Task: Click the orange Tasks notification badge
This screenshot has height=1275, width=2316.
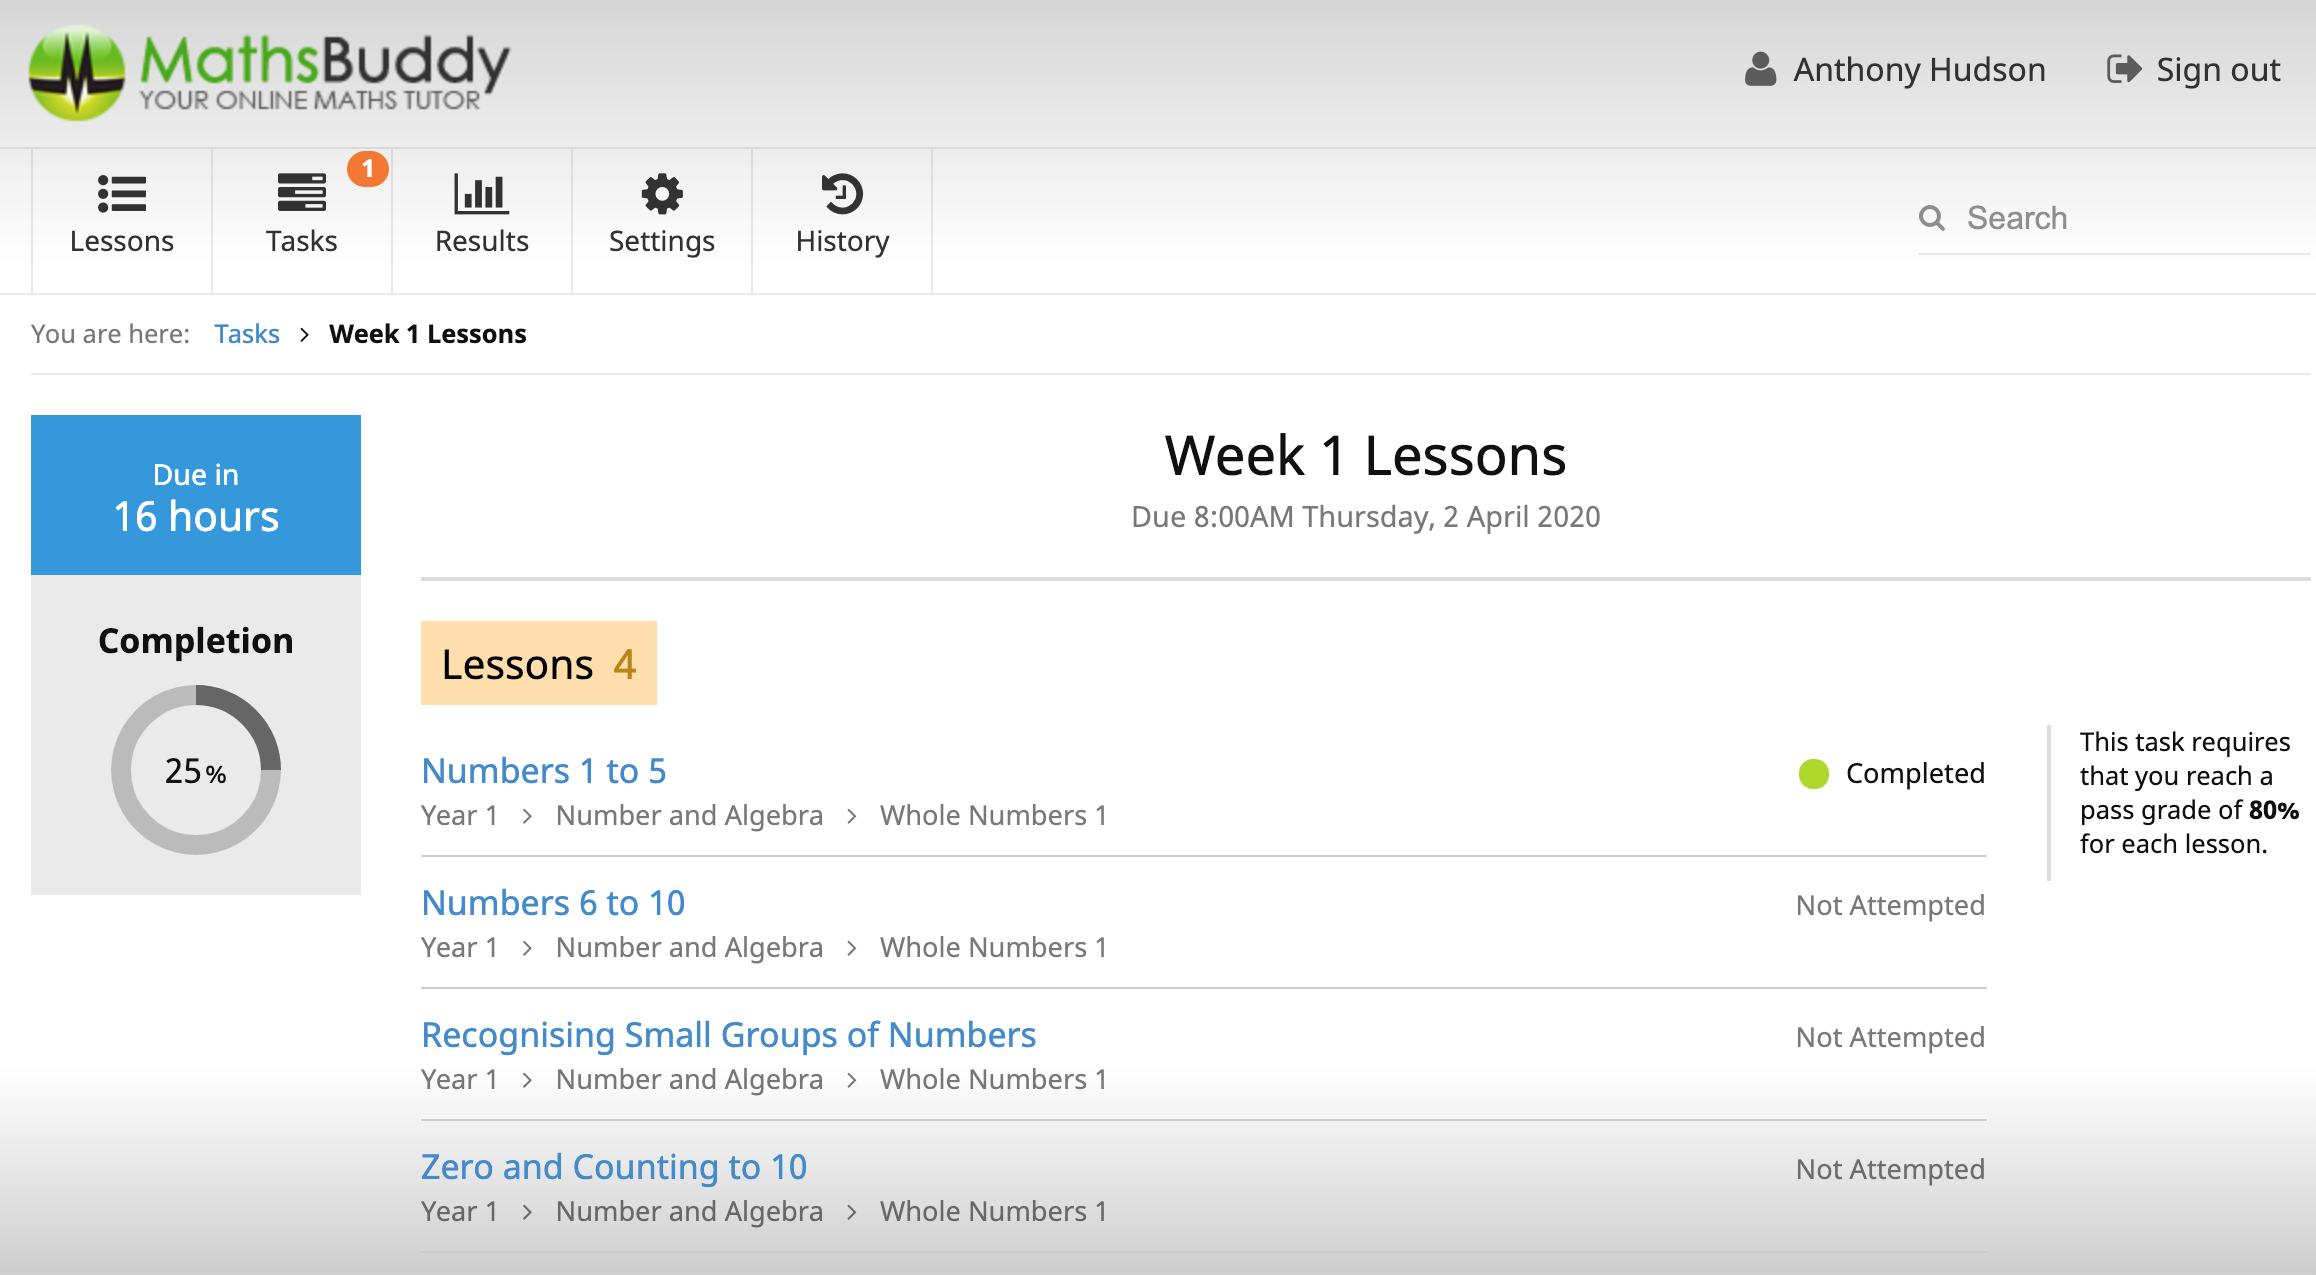Action: (x=368, y=169)
